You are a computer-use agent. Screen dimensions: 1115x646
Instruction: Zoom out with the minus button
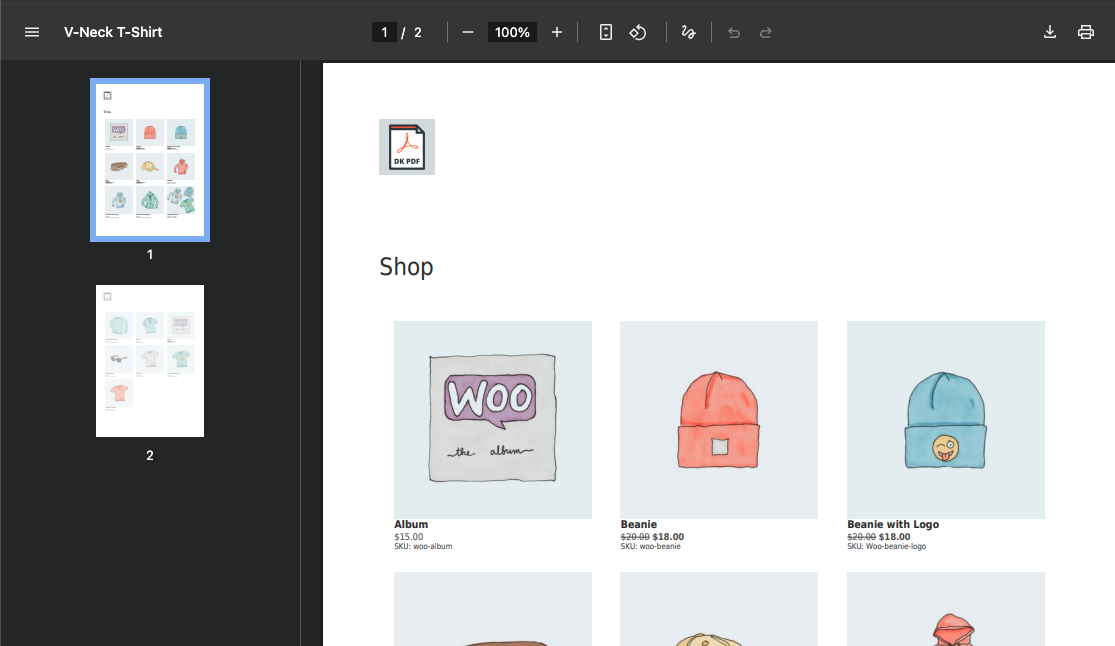(x=467, y=32)
